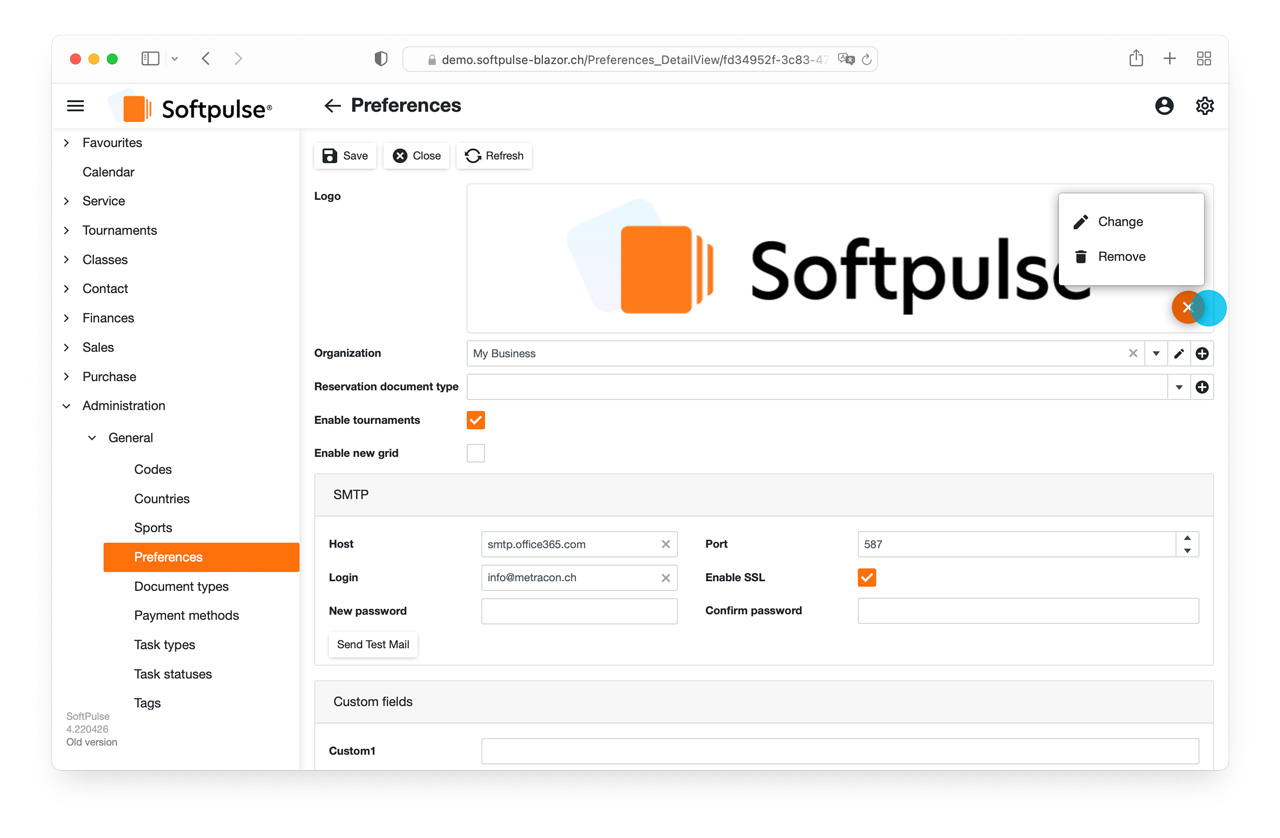Open Sports in the sidebar
The height and width of the screenshot is (838, 1280).
coord(153,528)
